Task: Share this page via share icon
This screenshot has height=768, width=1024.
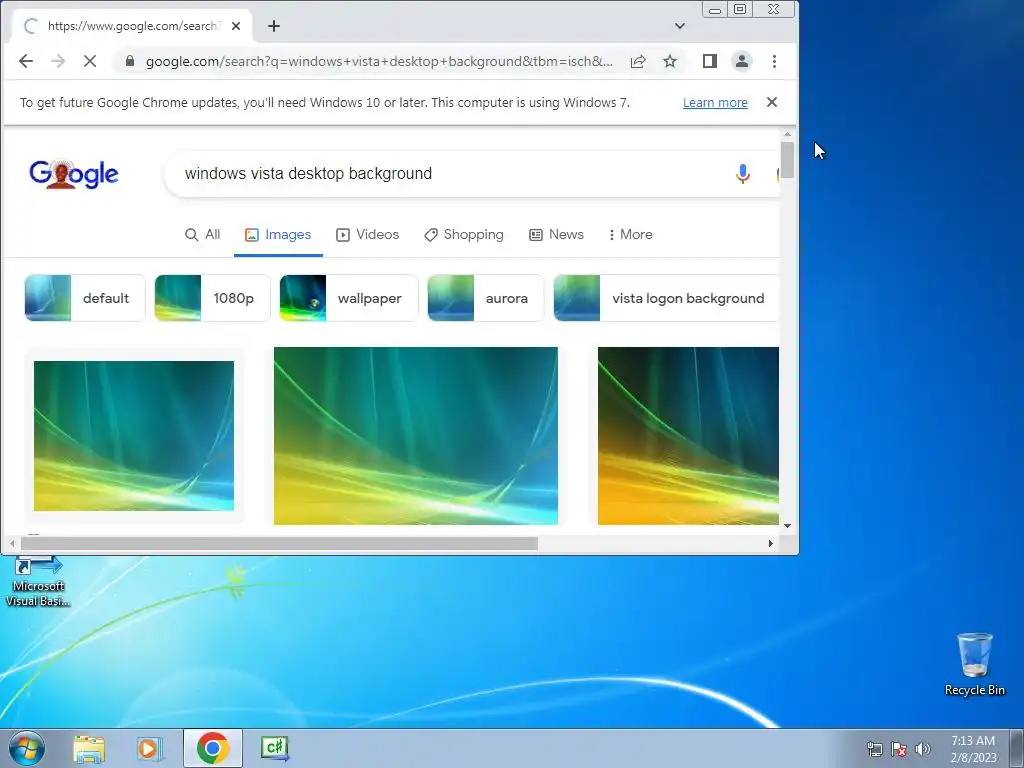Action: [638, 61]
